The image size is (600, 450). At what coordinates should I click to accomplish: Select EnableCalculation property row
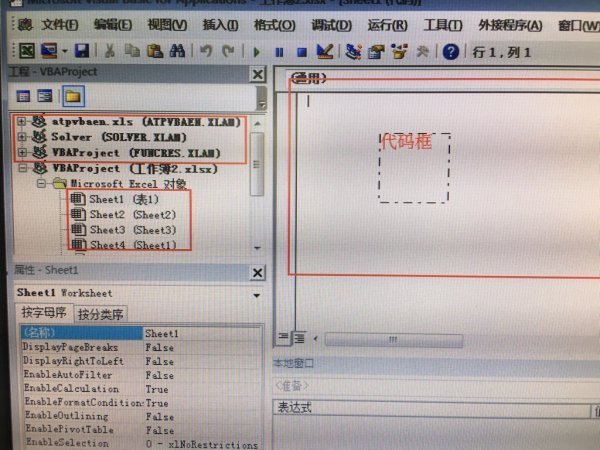pos(142,389)
